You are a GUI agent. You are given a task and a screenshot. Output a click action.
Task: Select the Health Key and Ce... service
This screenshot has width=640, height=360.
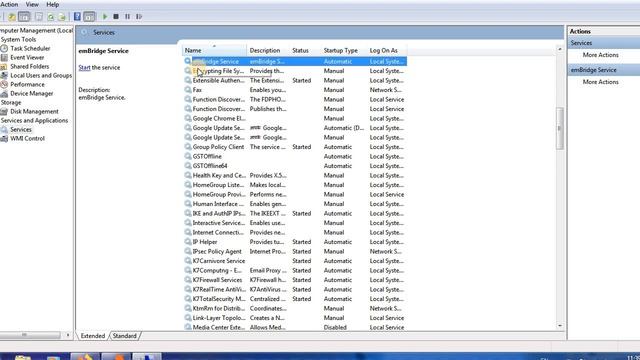point(295,176)
